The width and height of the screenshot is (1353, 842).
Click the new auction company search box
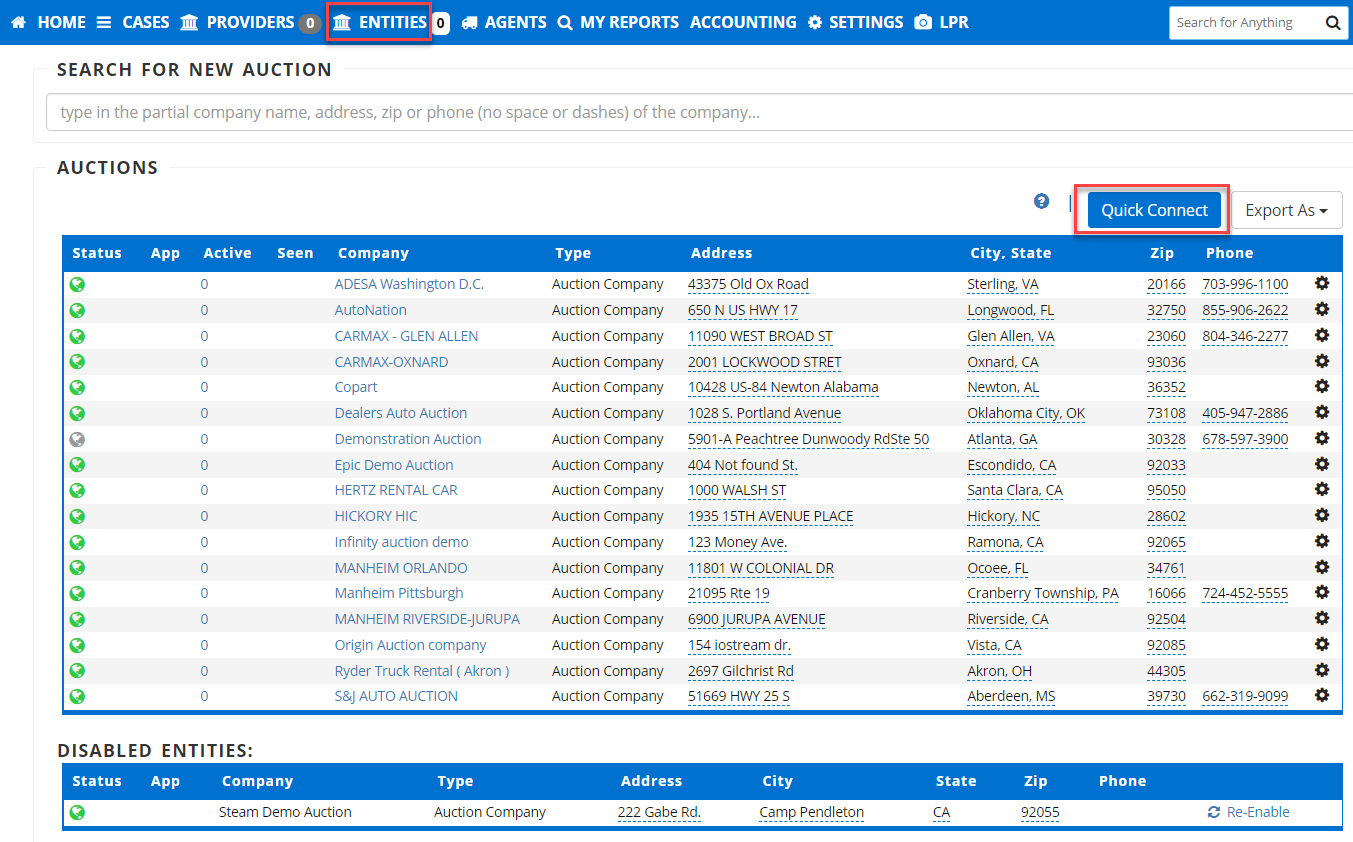click(x=699, y=112)
